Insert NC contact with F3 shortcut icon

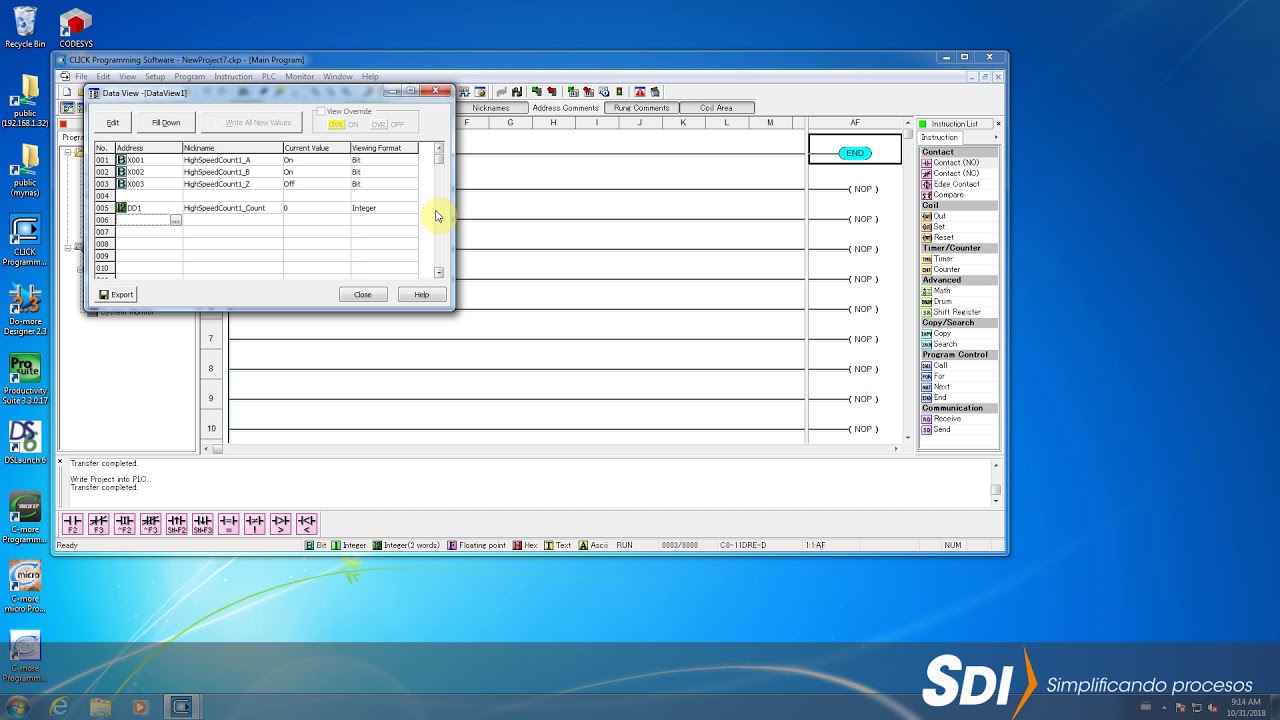(98, 524)
